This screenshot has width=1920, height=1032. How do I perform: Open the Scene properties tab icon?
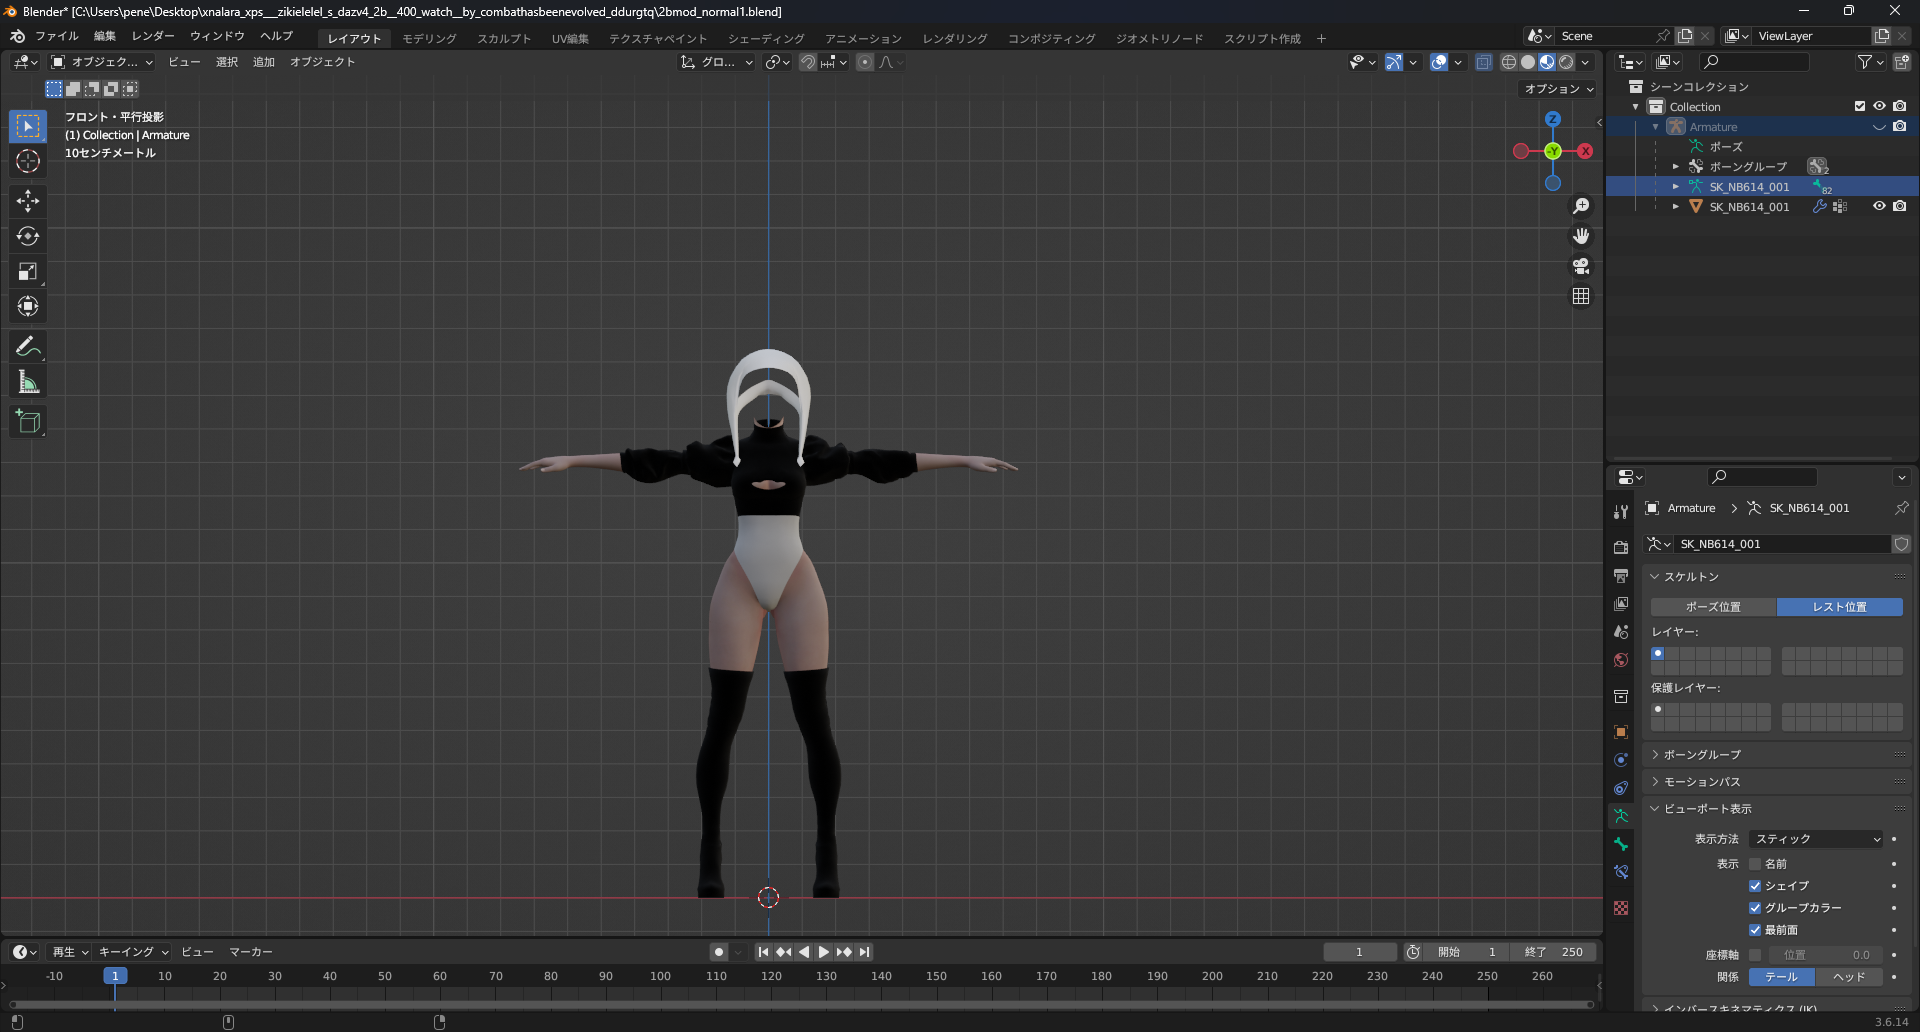coord(1621,632)
